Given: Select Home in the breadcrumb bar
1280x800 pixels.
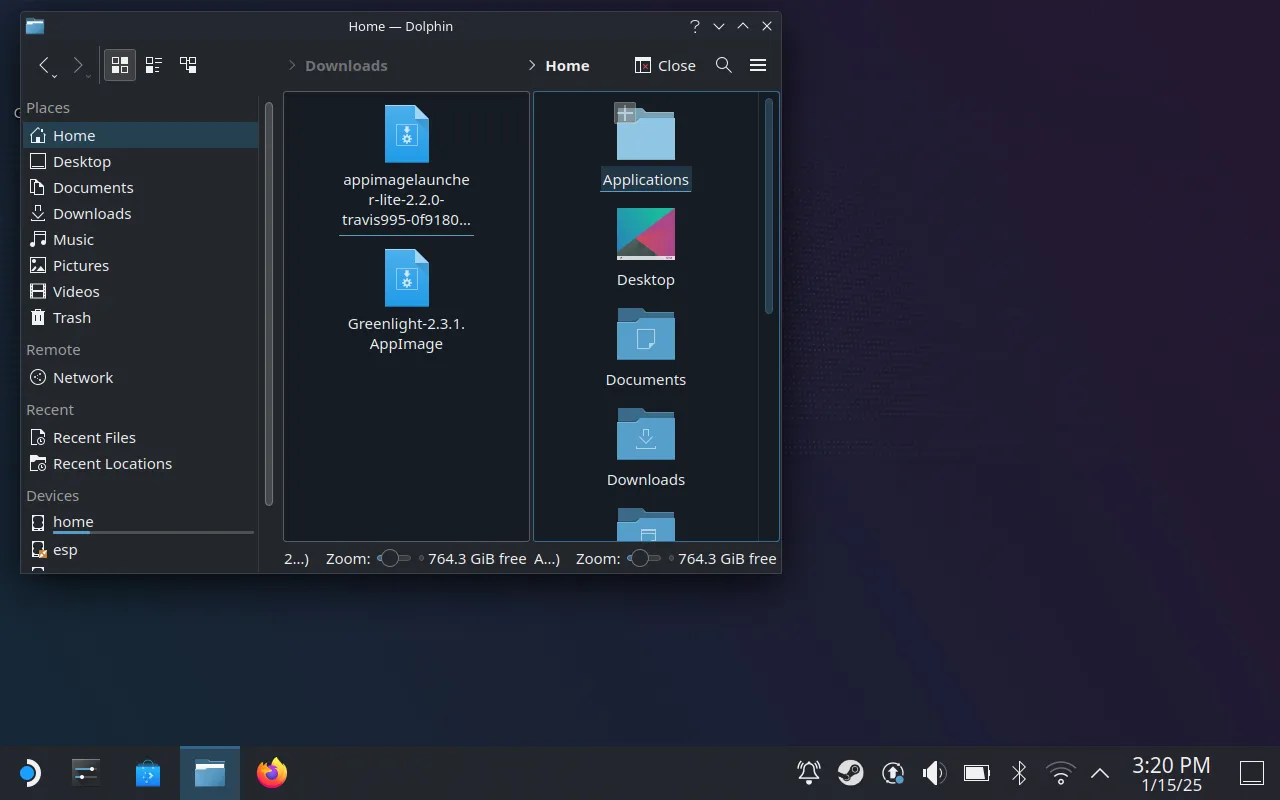Looking at the screenshot, I should pyautogui.click(x=568, y=65).
